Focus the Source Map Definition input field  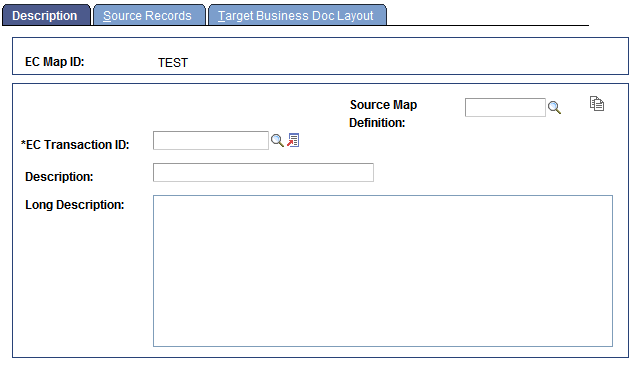pos(505,107)
